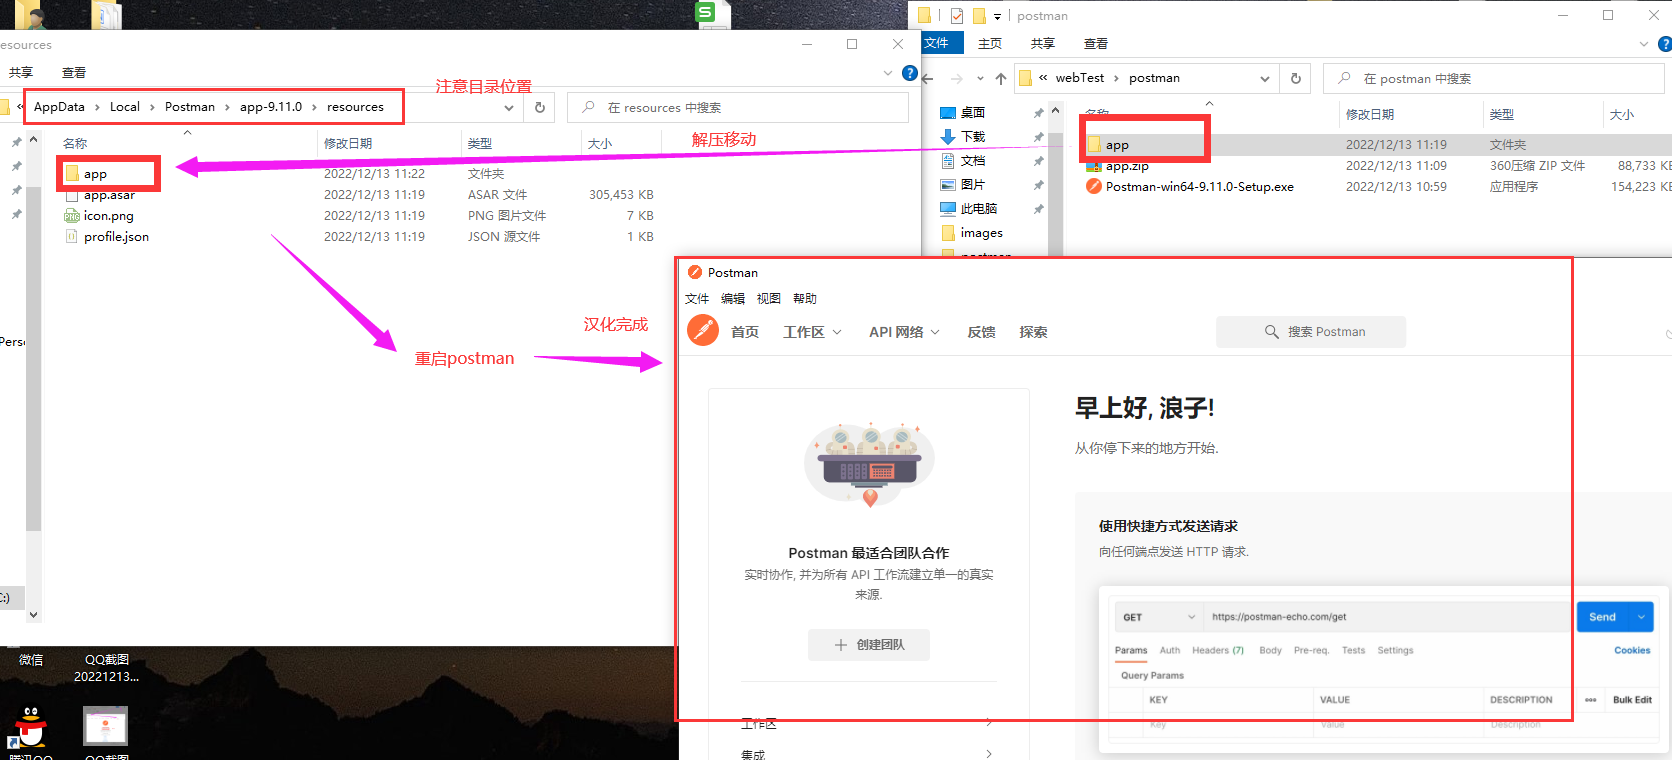
Task: Click forward arrow in postman explorer window
Action: 957,78
